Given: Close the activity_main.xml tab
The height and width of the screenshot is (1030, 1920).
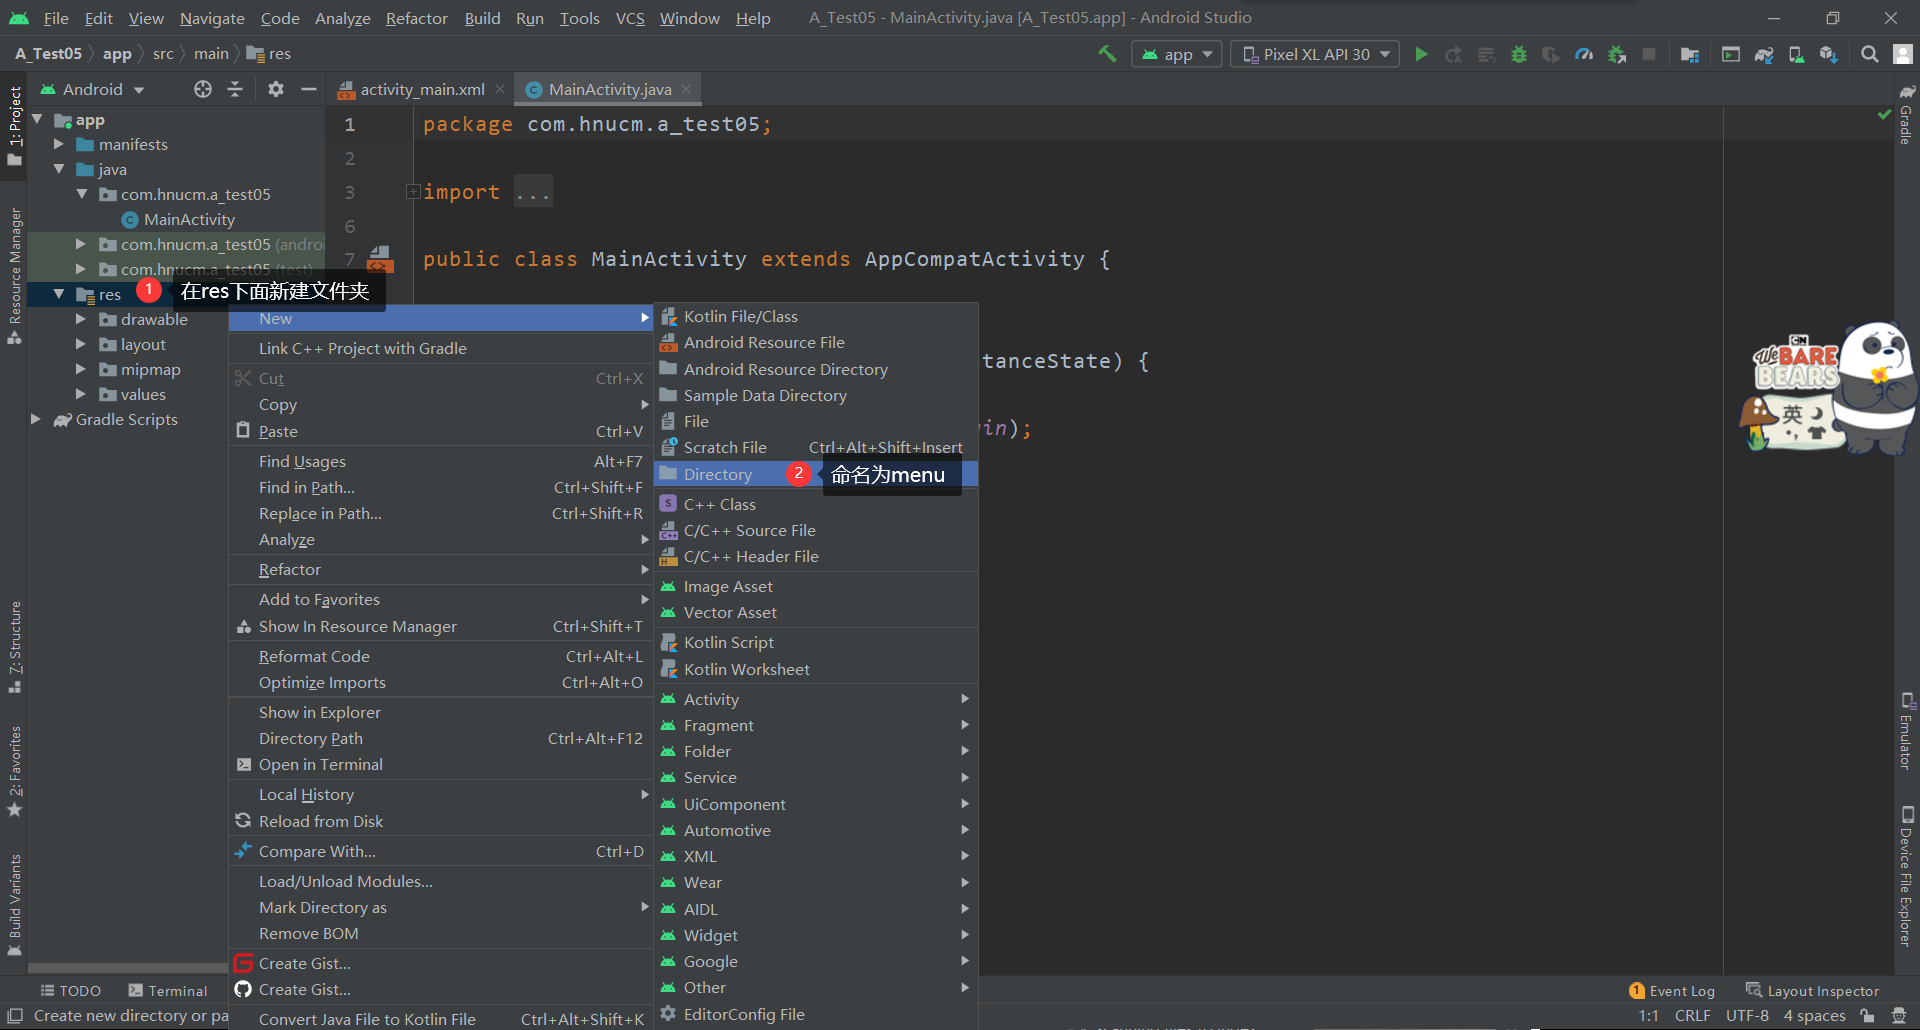Looking at the screenshot, I should pos(500,89).
